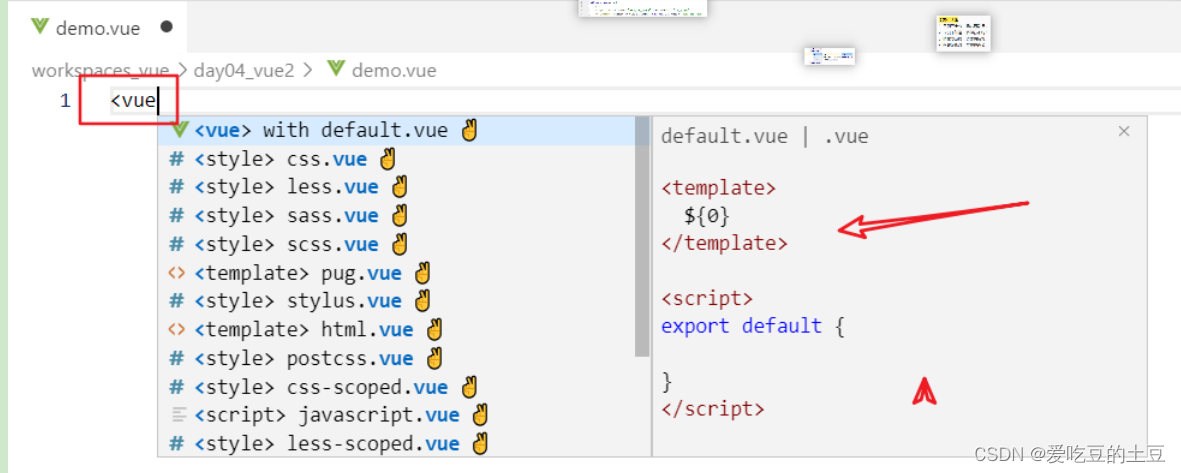The image size is (1181, 473).
Task: Select the demo.vue editor tab
Action: (97, 27)
